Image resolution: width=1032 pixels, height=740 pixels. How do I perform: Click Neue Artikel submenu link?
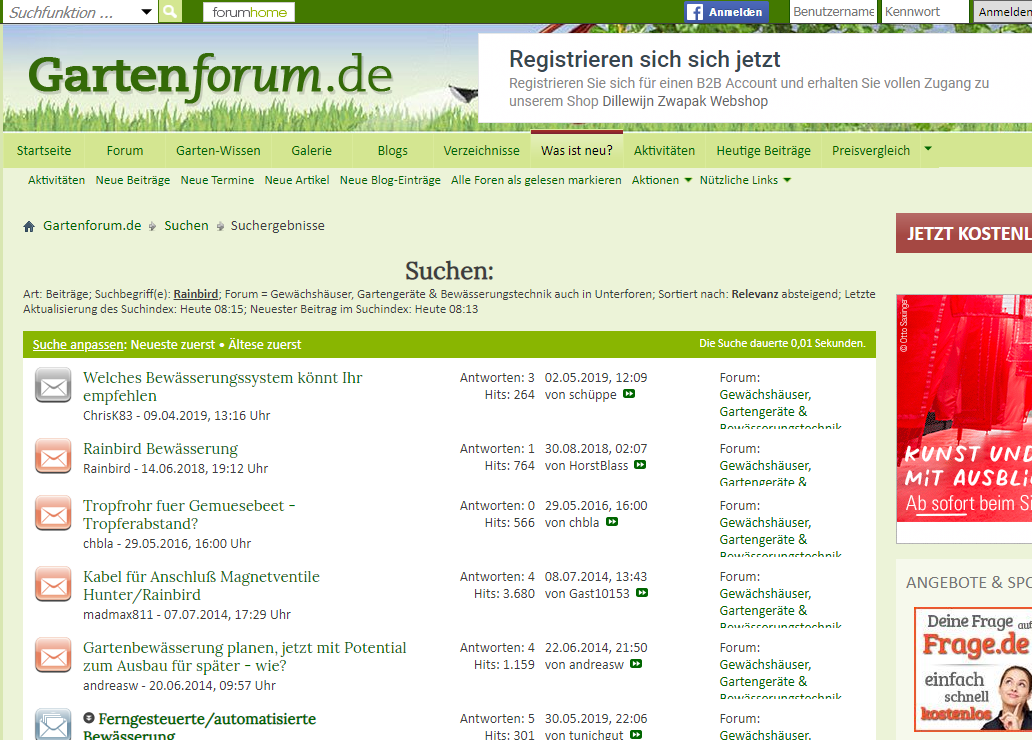point(297,180)
